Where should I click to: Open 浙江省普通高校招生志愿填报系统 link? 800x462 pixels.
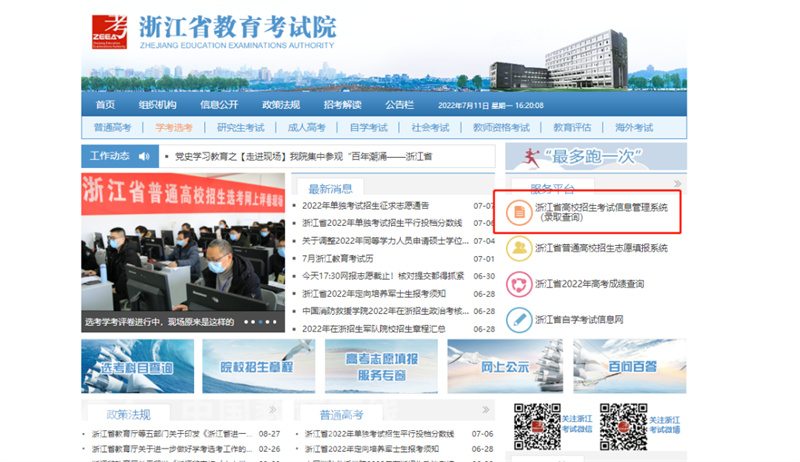pos(601,248)
